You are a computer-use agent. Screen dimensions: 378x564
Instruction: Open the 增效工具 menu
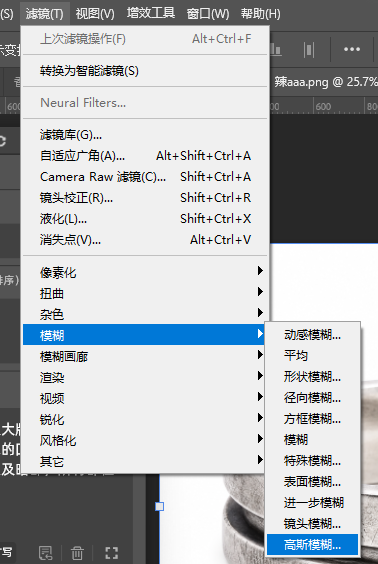click(151, 13)
